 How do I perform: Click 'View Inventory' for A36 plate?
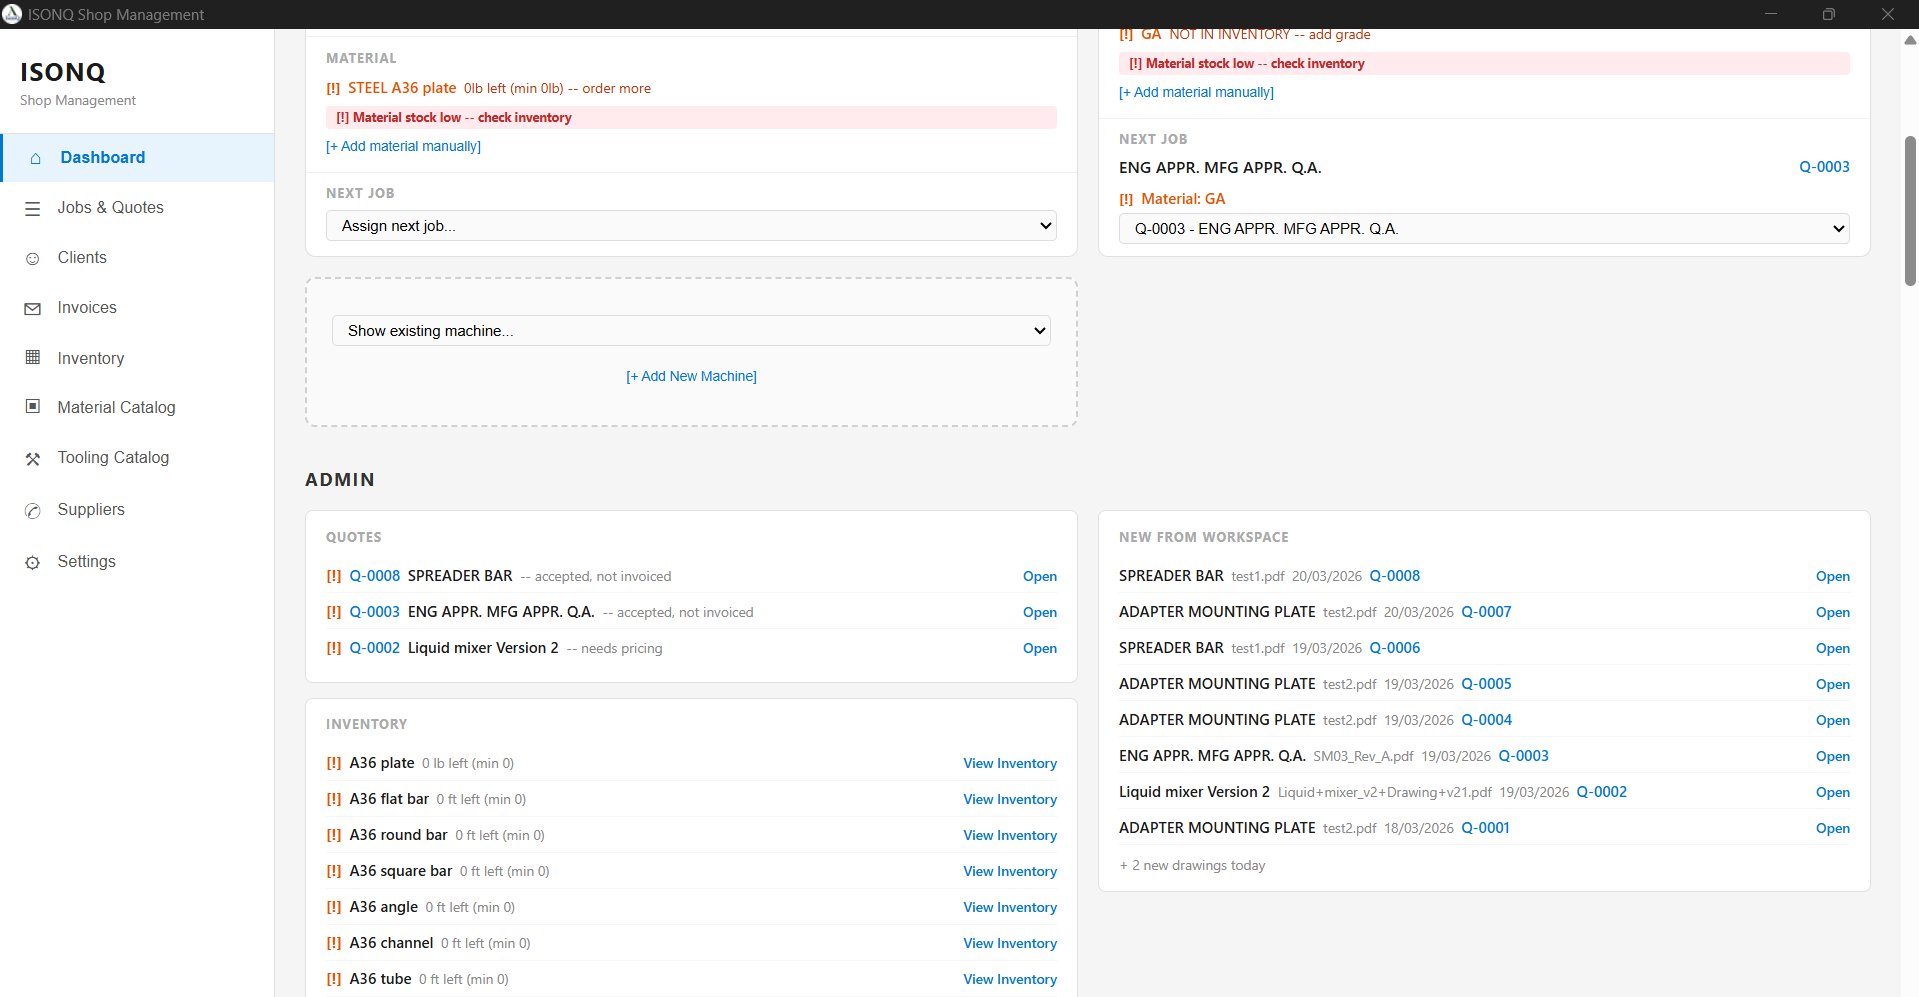pos(1009,763)
